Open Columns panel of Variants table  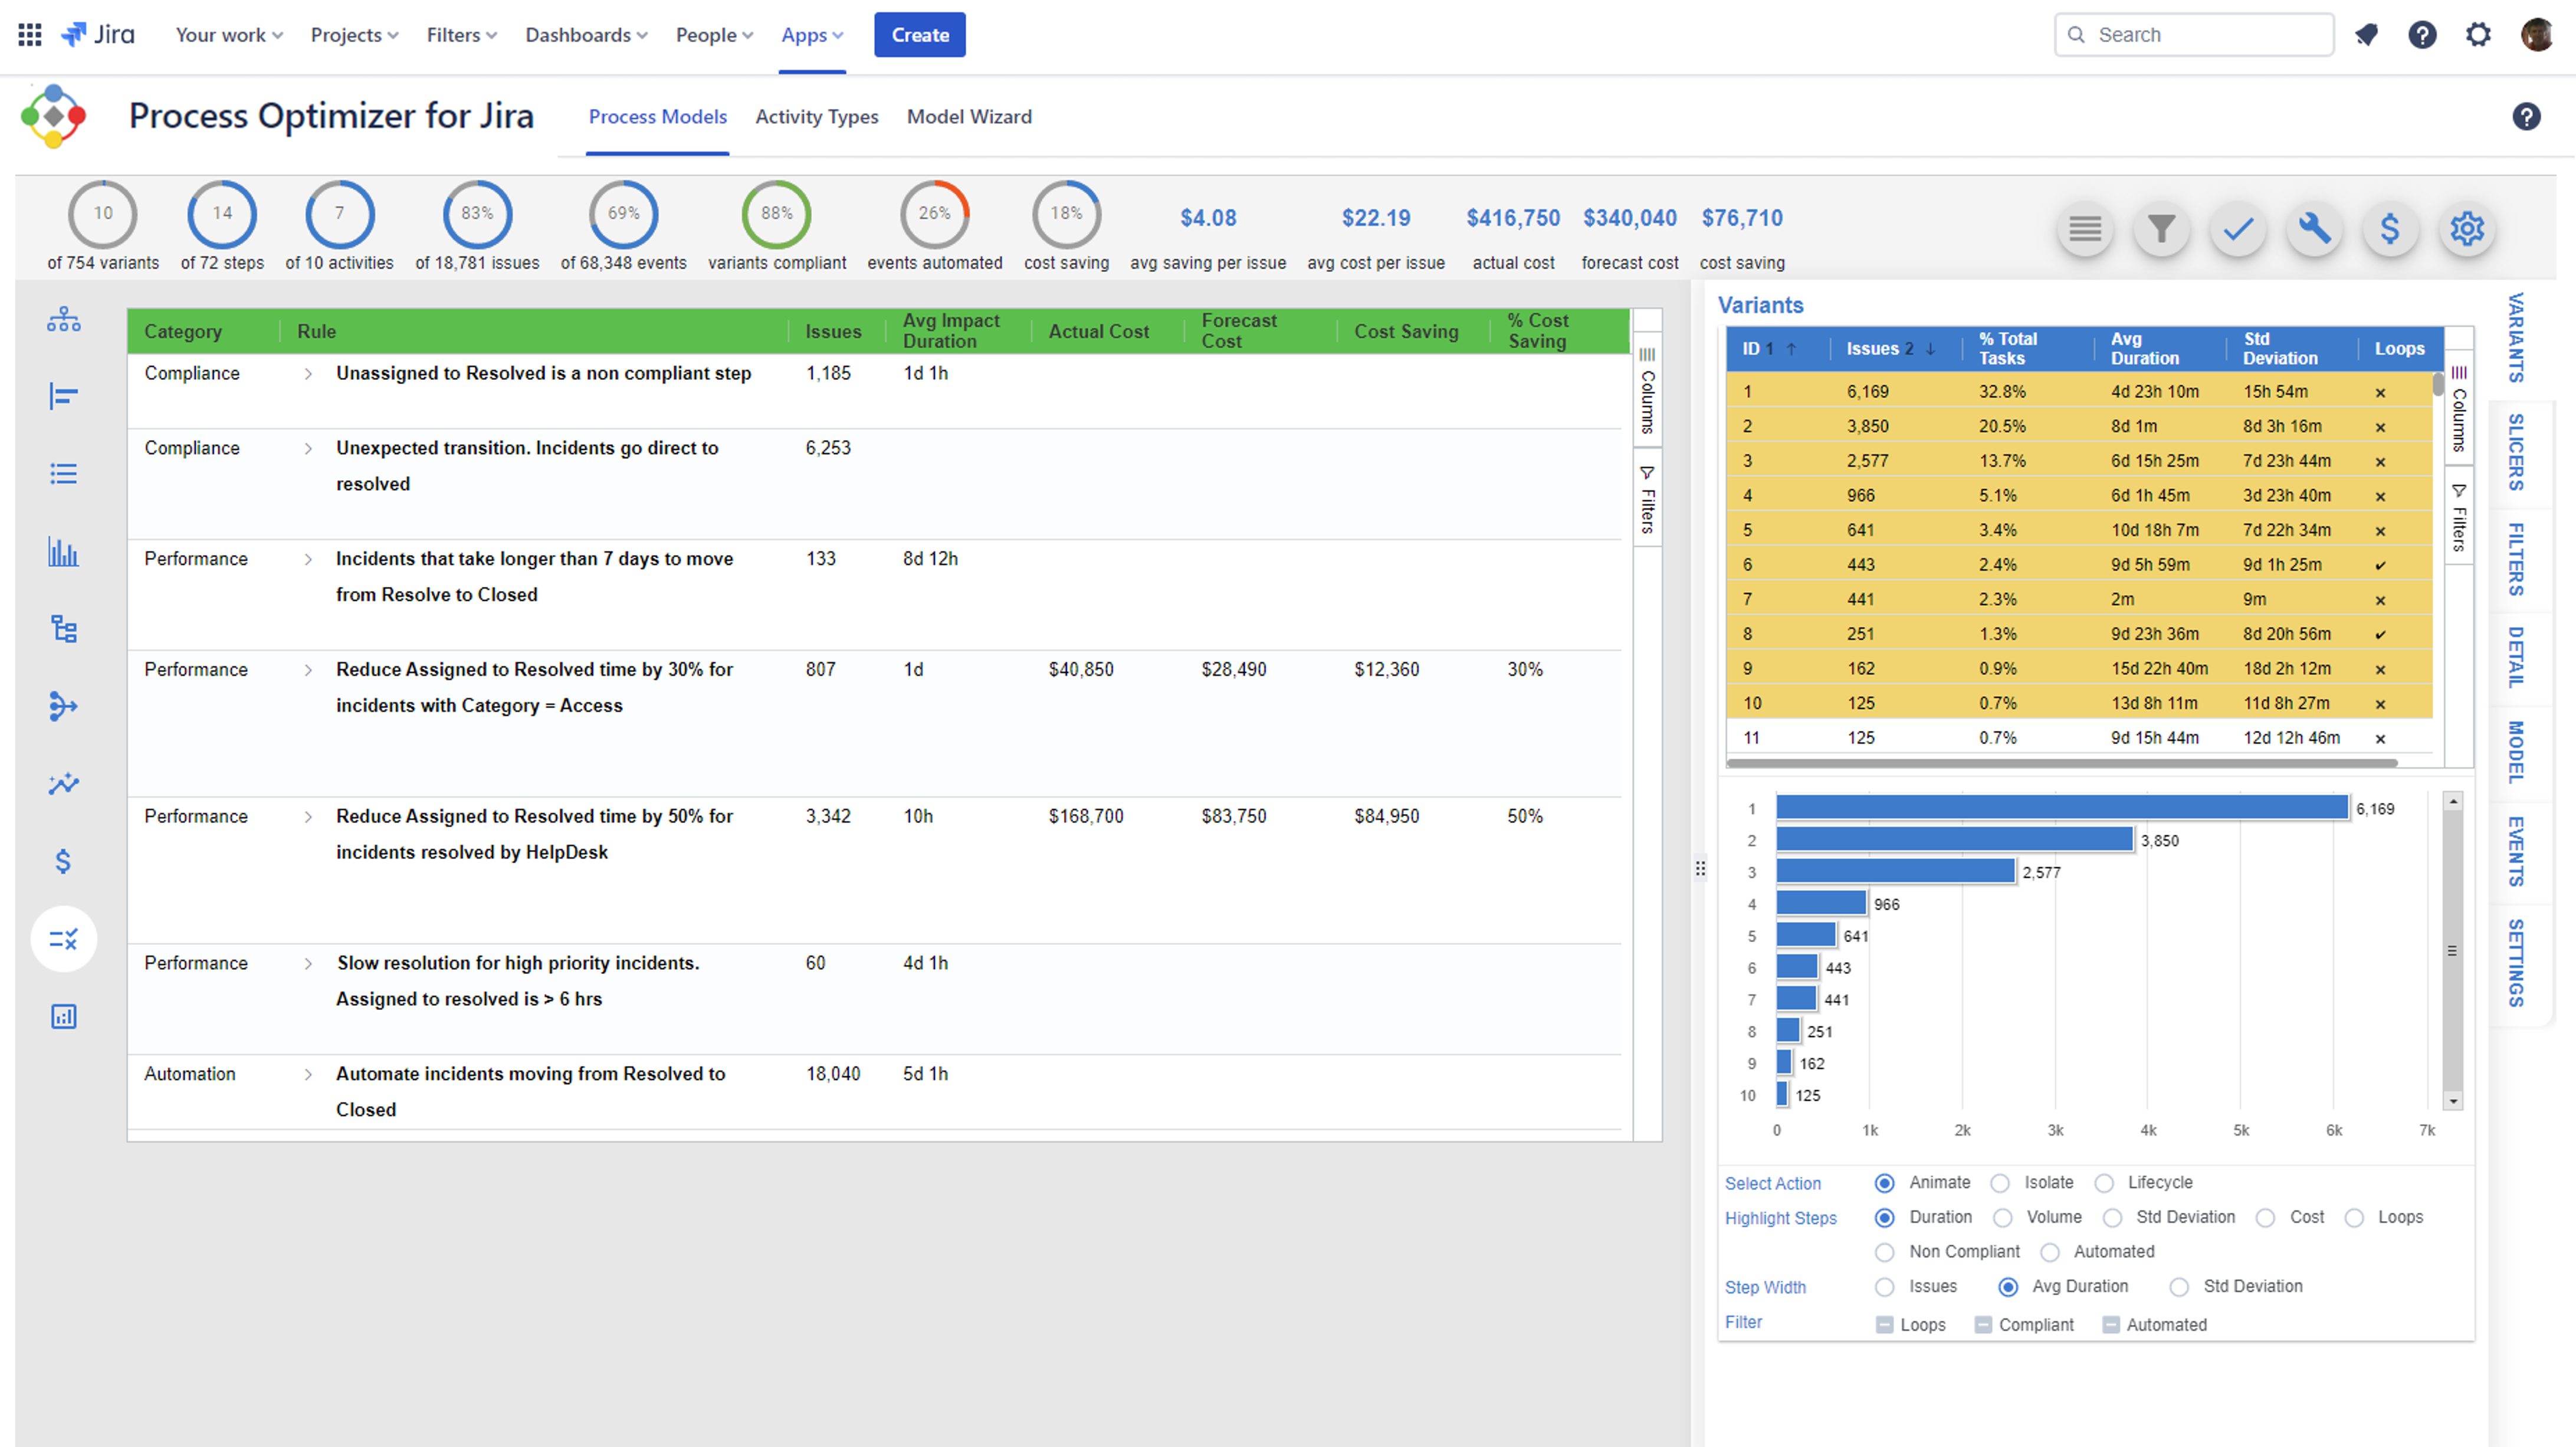[2459, 409]
